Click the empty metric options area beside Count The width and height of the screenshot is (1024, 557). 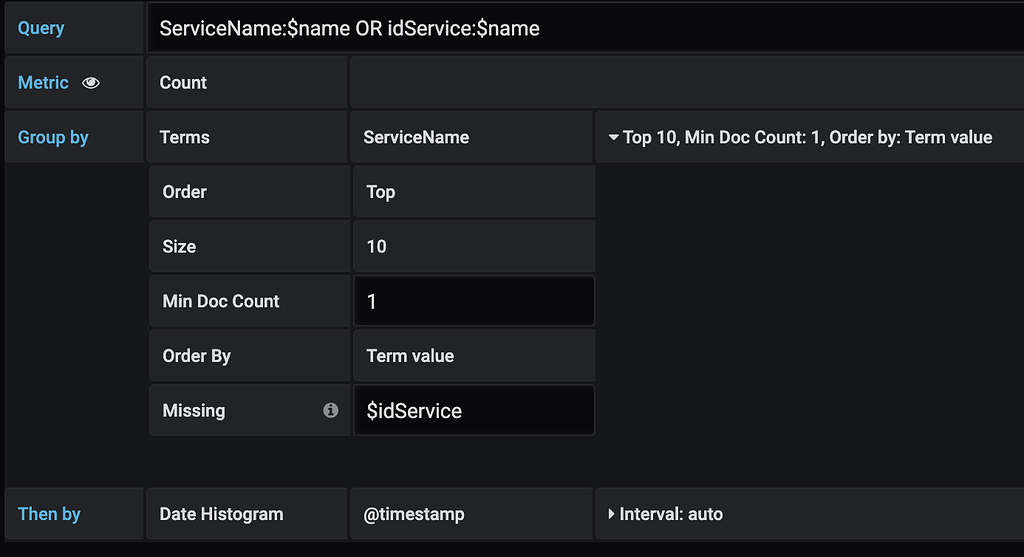click(685, 83)
